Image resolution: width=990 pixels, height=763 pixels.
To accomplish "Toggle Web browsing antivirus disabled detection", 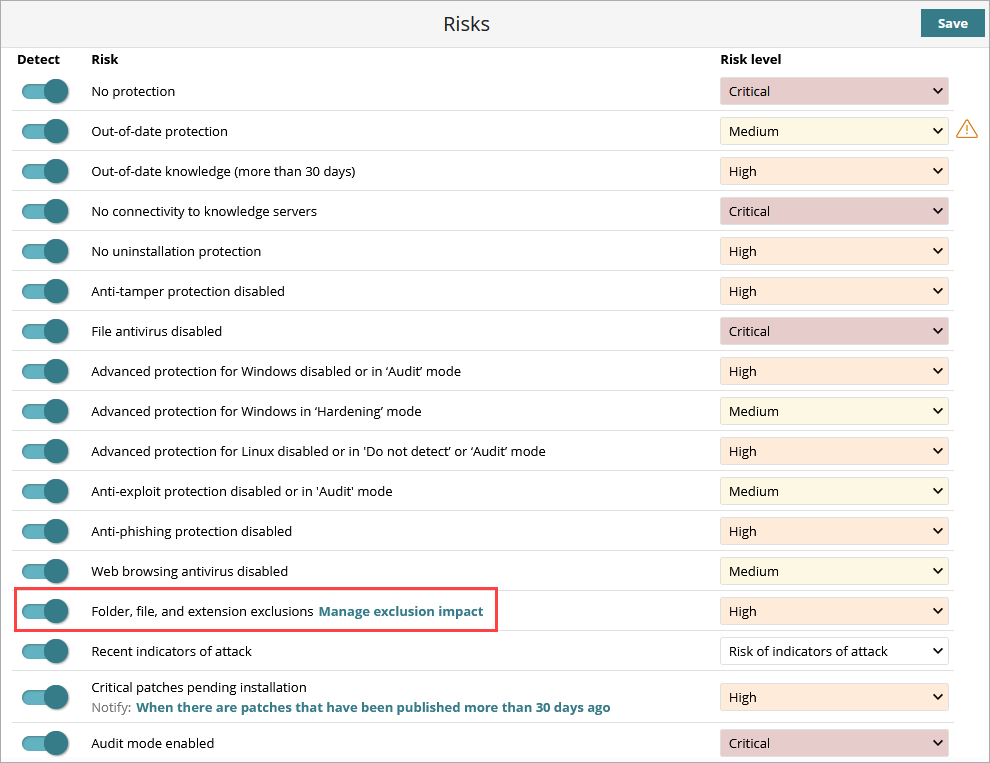I will click(x=45, y=571).
